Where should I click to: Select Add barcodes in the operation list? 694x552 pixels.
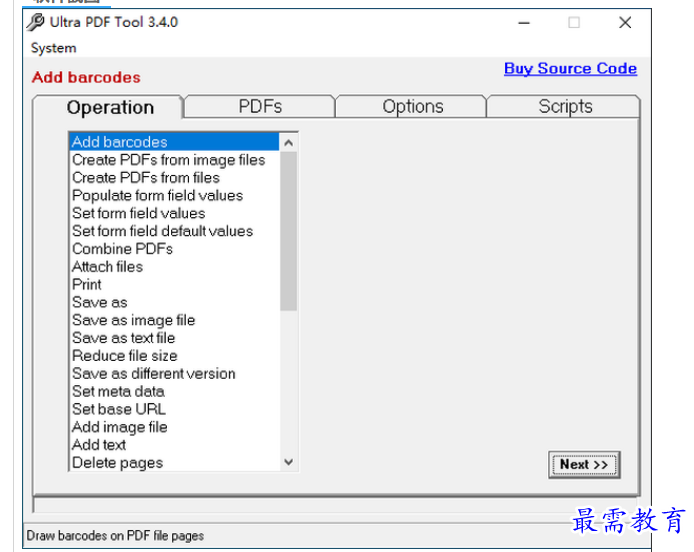coord(174,142)
